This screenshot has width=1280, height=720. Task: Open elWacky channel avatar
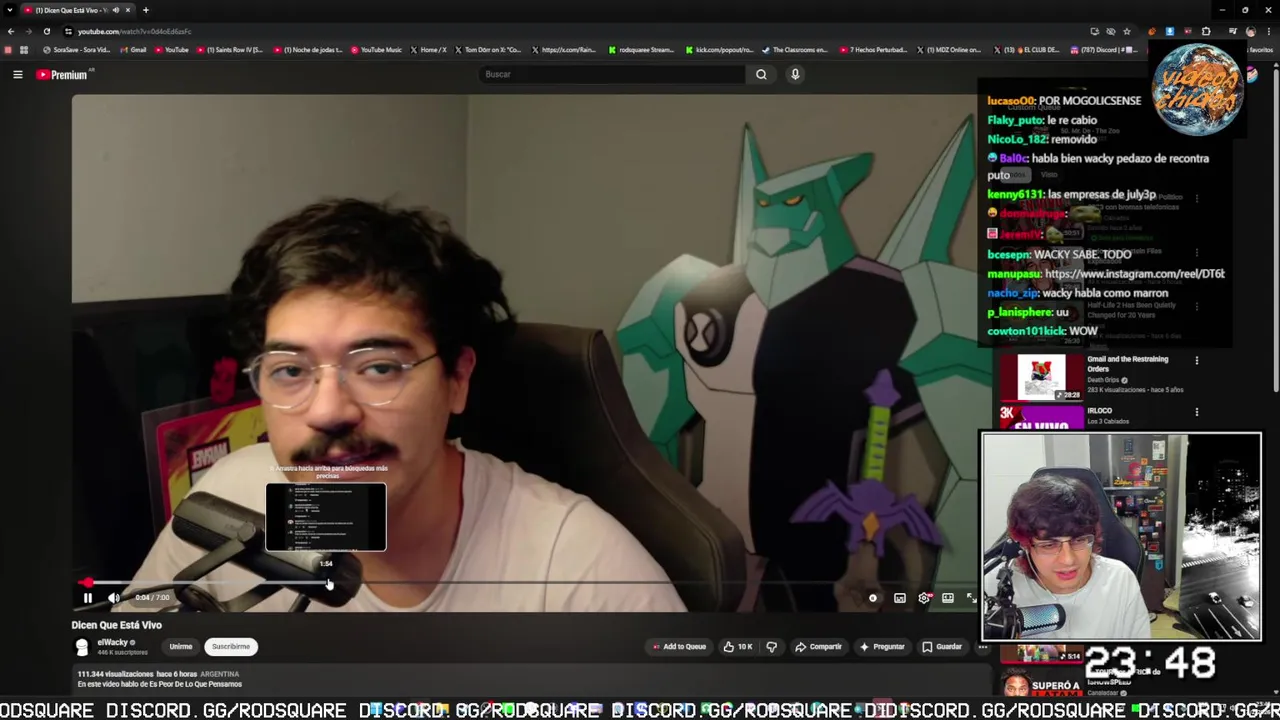pyautogui.click(x=82, y=647)
